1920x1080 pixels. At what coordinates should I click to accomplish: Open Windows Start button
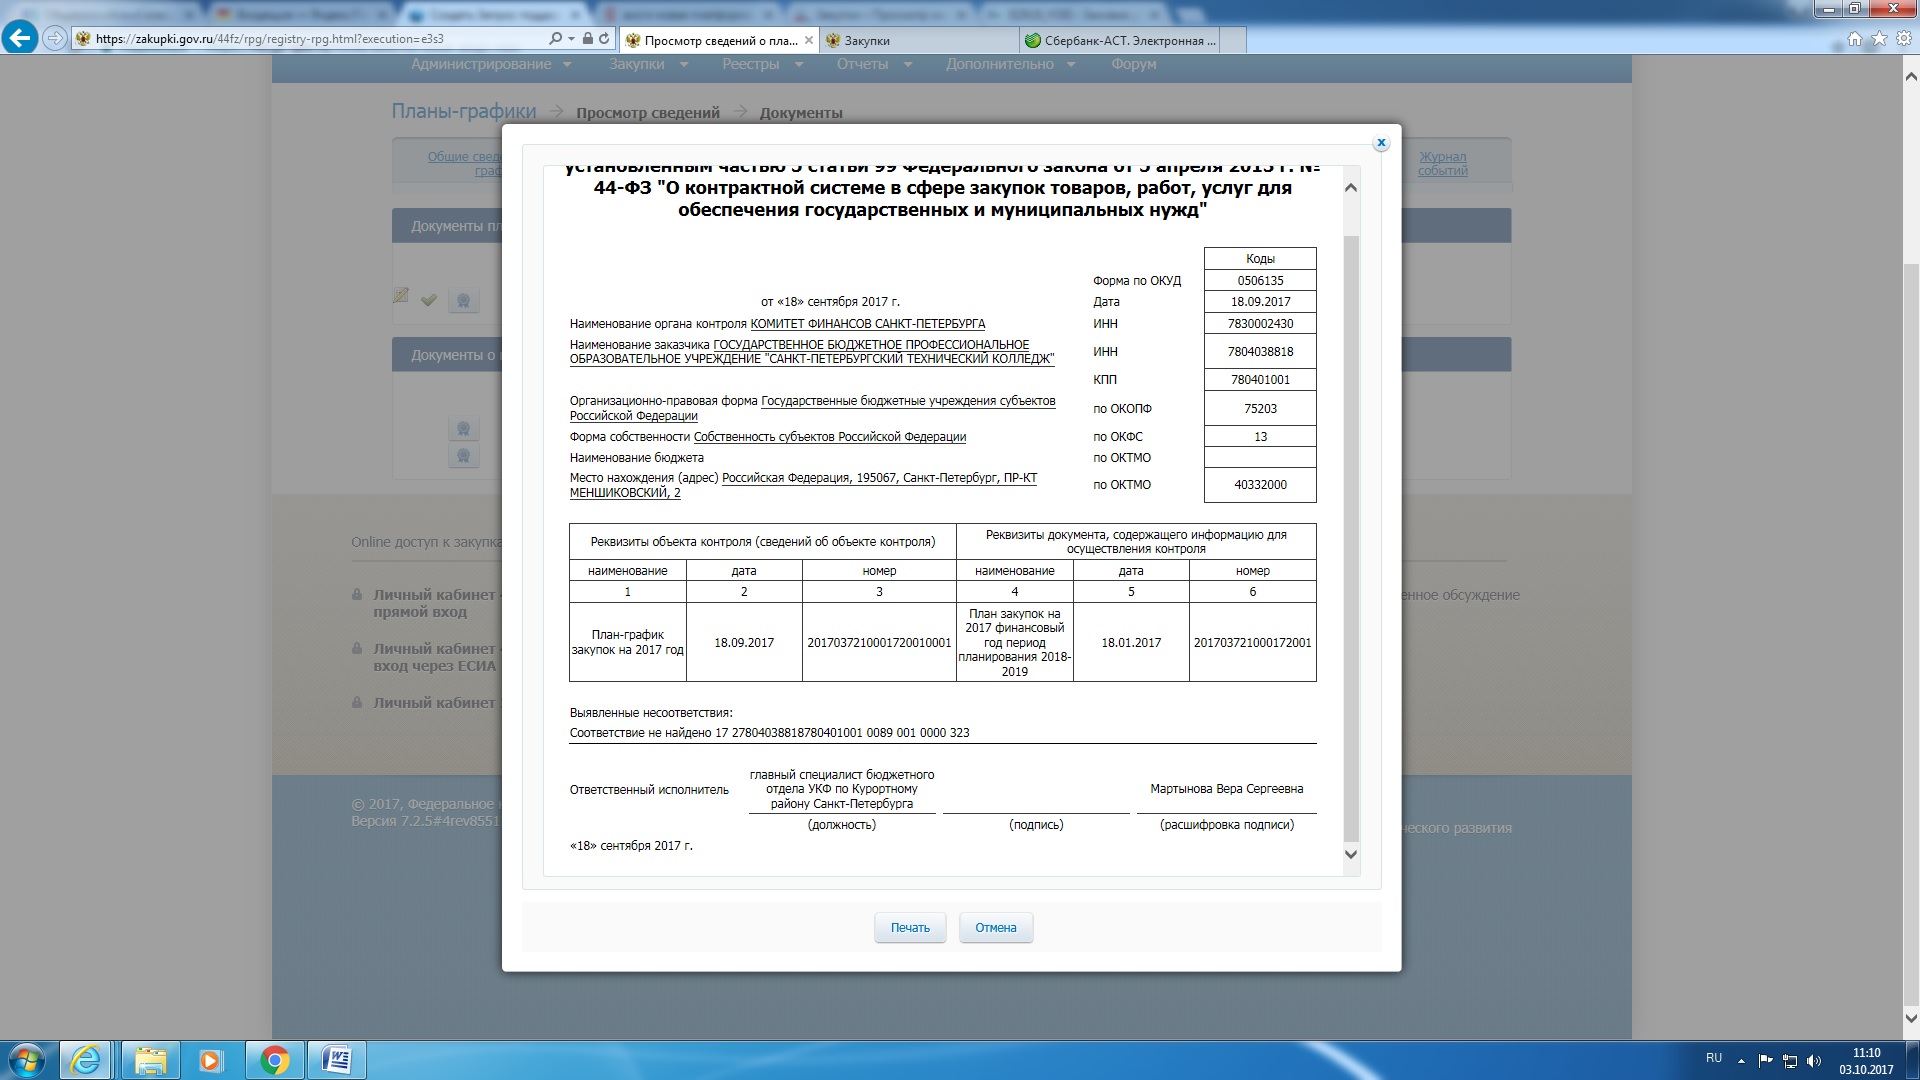(27, 1060)
